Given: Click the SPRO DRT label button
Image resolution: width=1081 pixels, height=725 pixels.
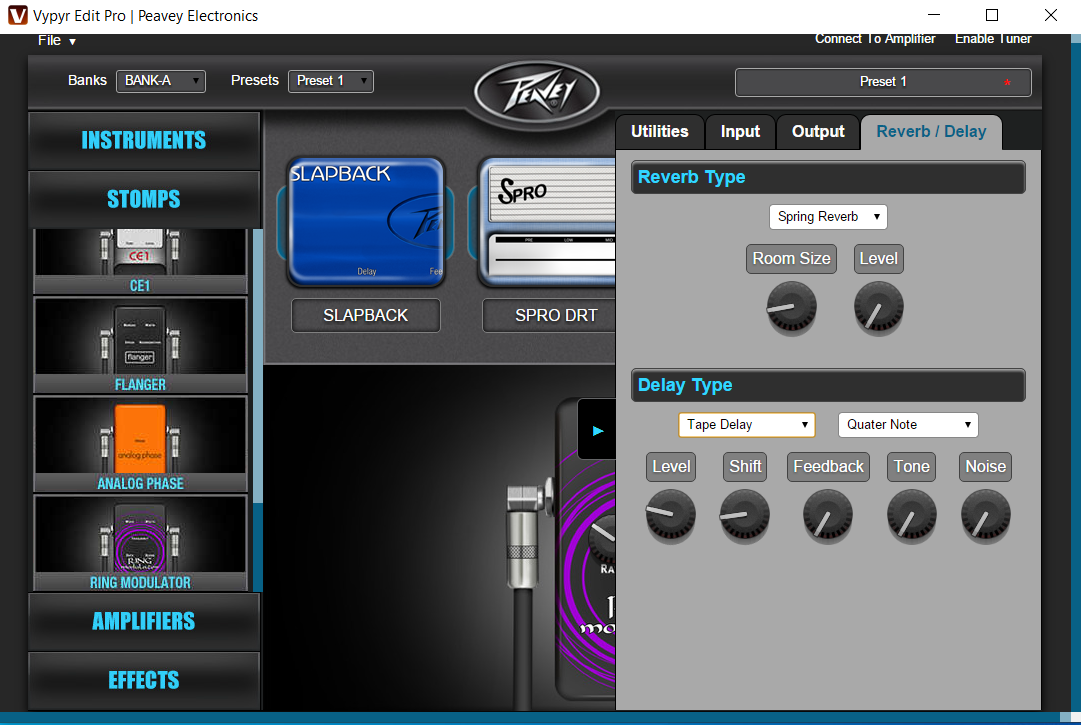Looking at the screenshot, I should coord(549,315).
